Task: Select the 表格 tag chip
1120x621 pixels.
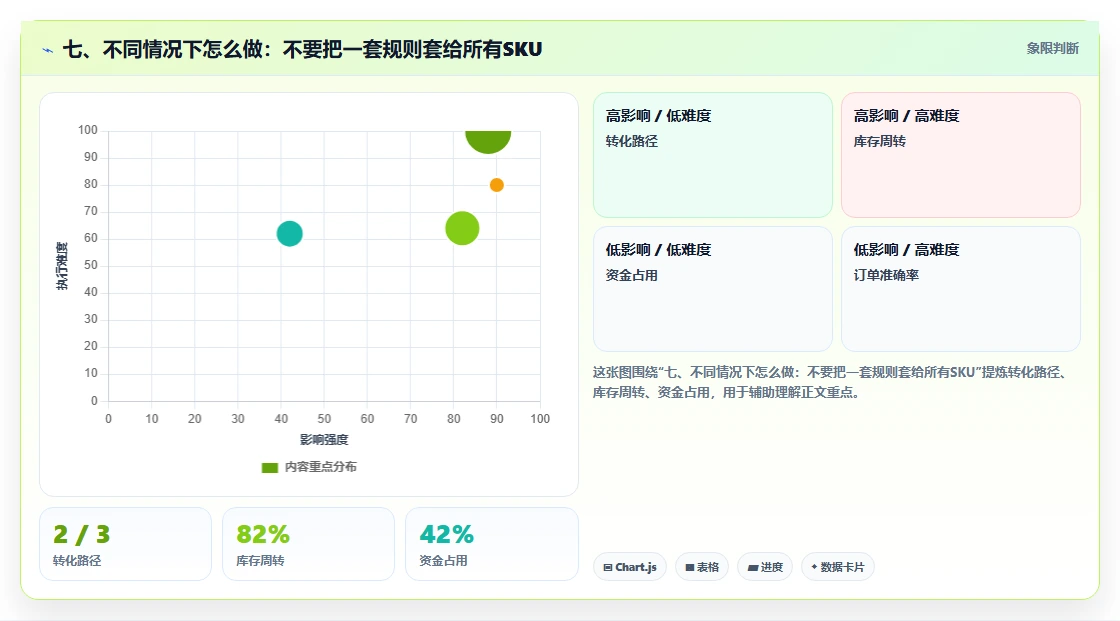Action: (x=702, y=567)
